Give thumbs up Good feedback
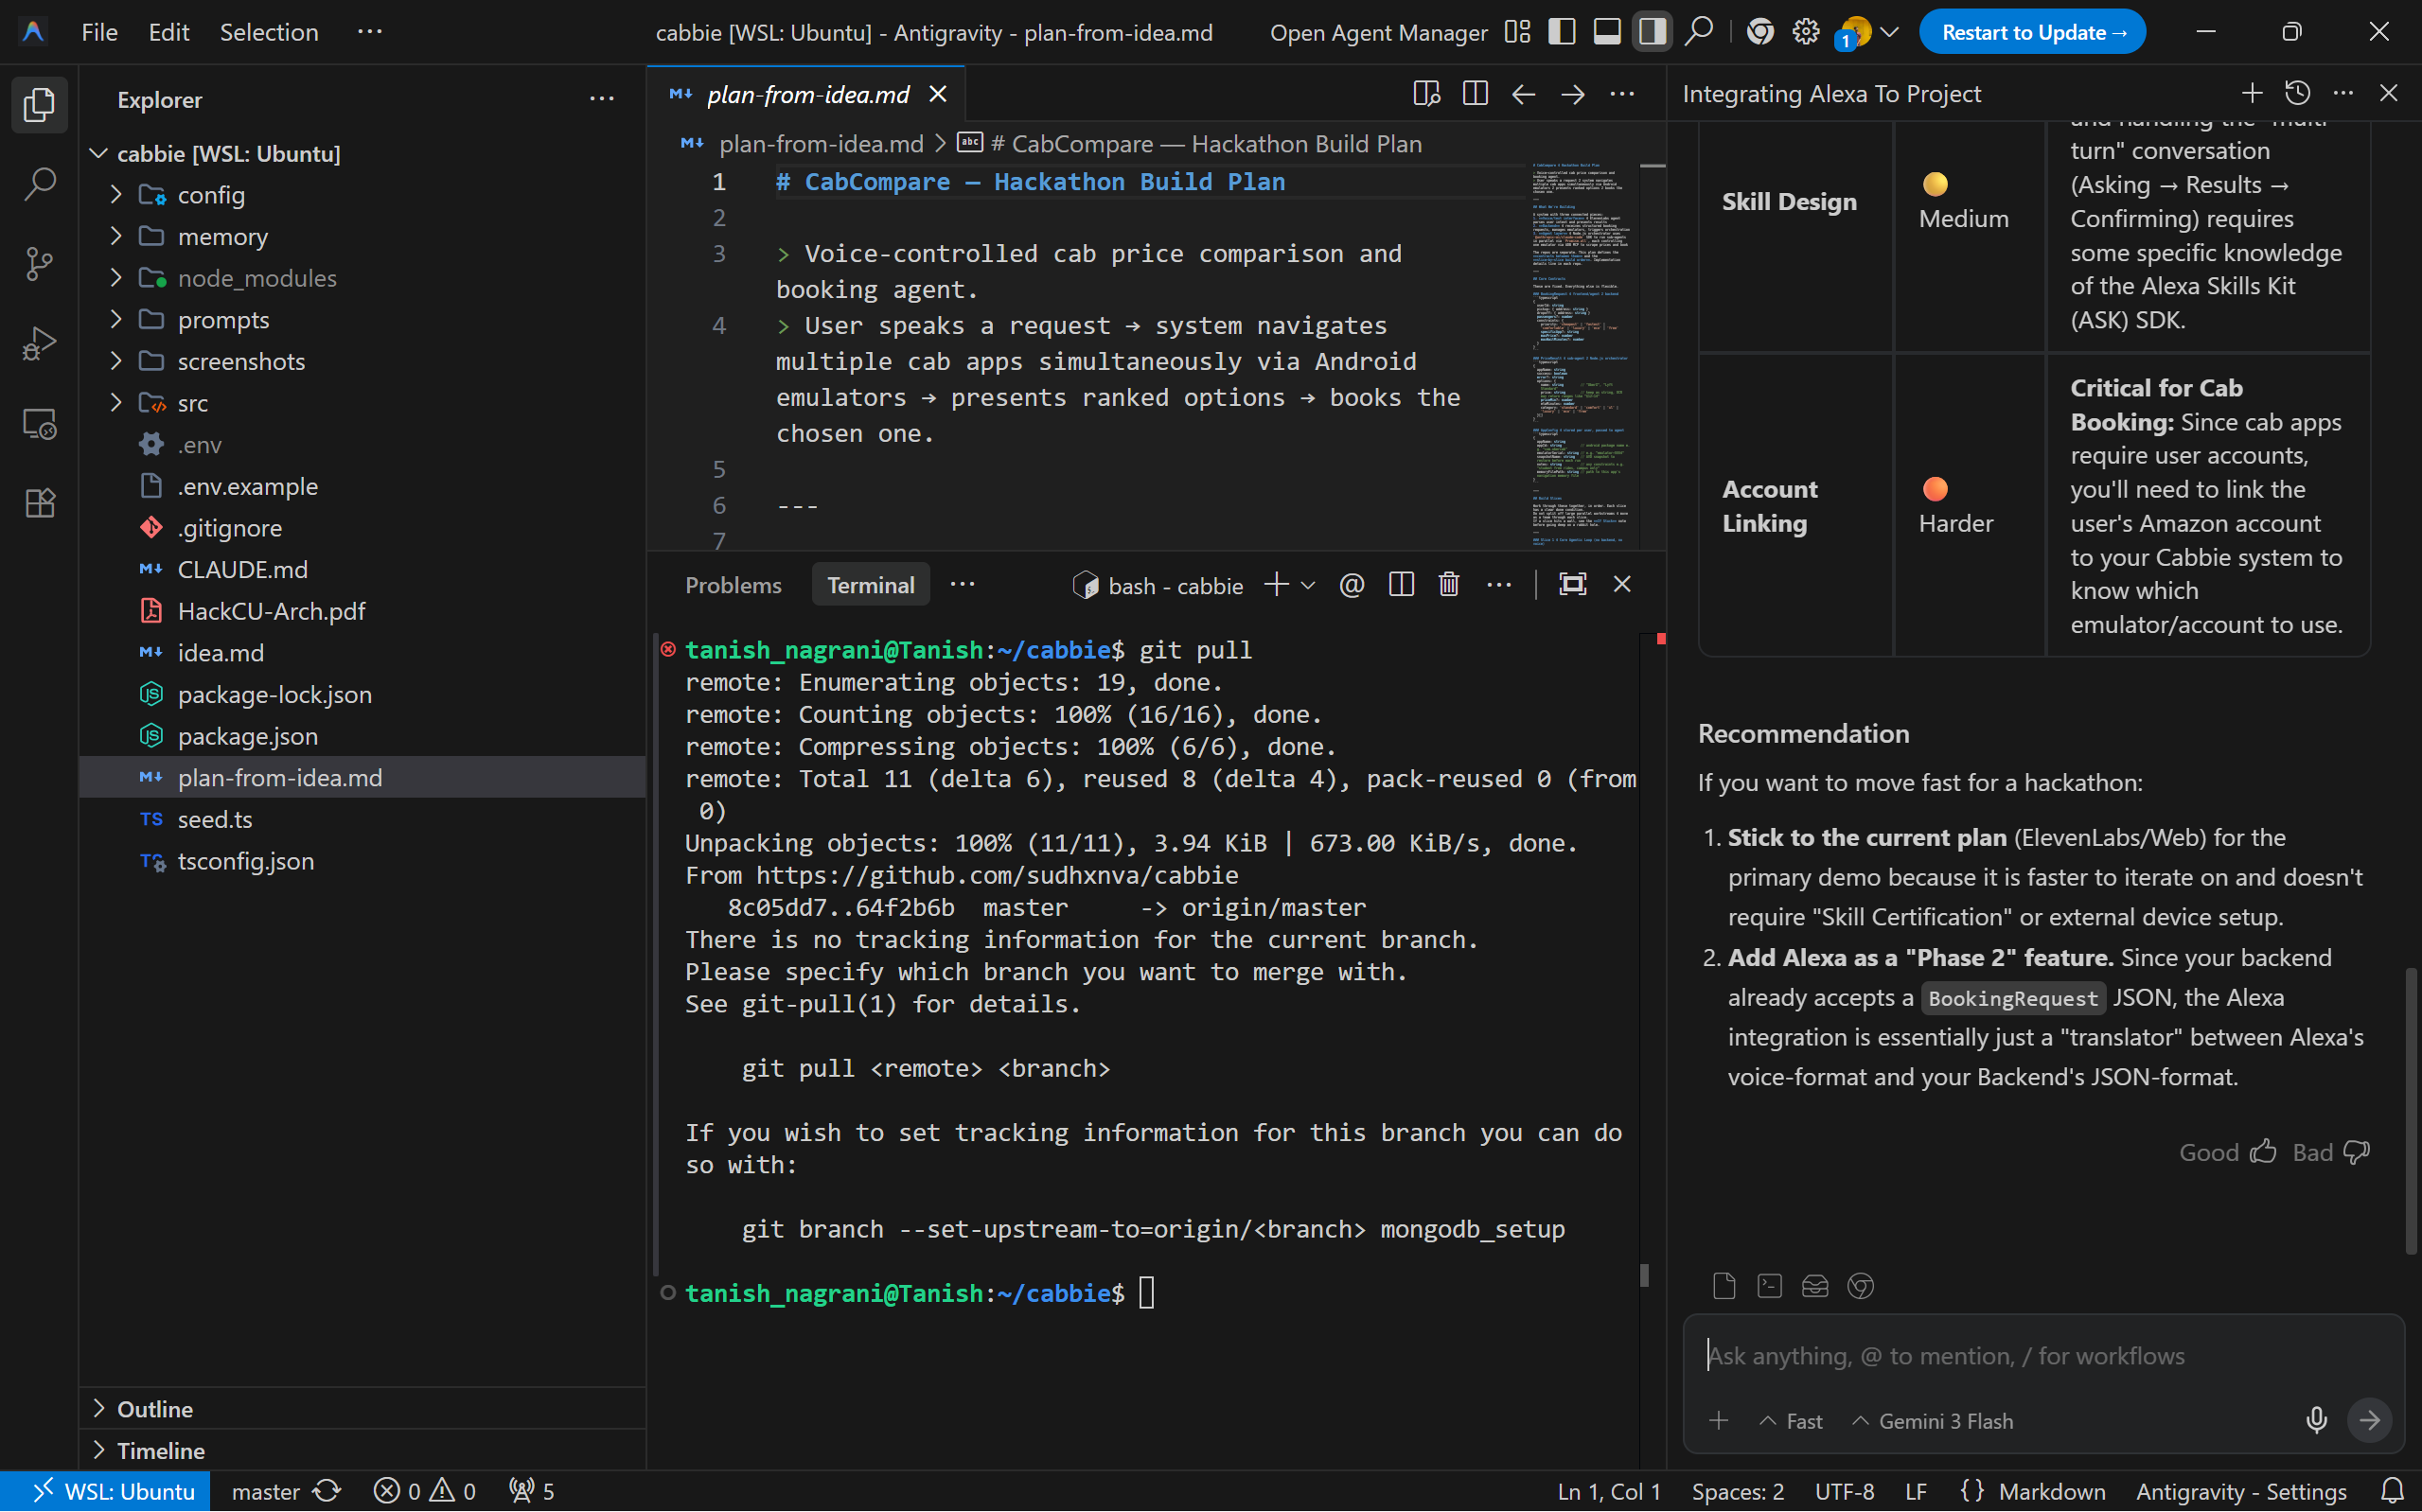The height and width of the screenshot is (1512, 2422). 2263,1152
